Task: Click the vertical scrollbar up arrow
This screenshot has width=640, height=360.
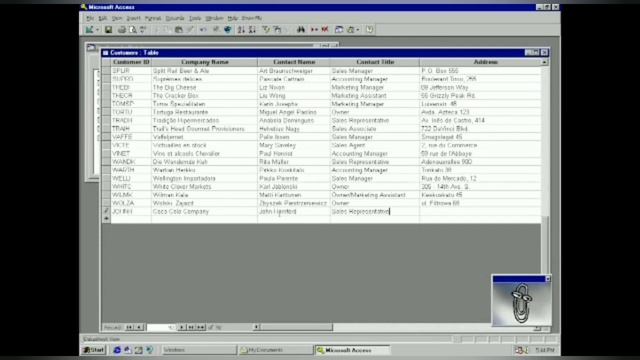Action: click(x=544, y=62)
